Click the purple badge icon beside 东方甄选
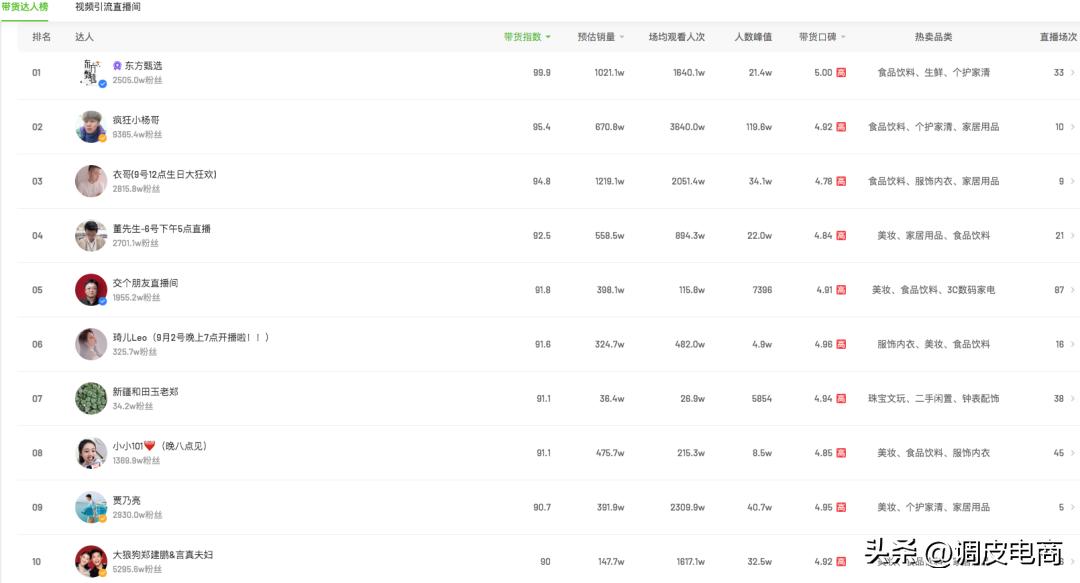The height and width of the screenshot is (583, 1080). click(x=117, y=65)
